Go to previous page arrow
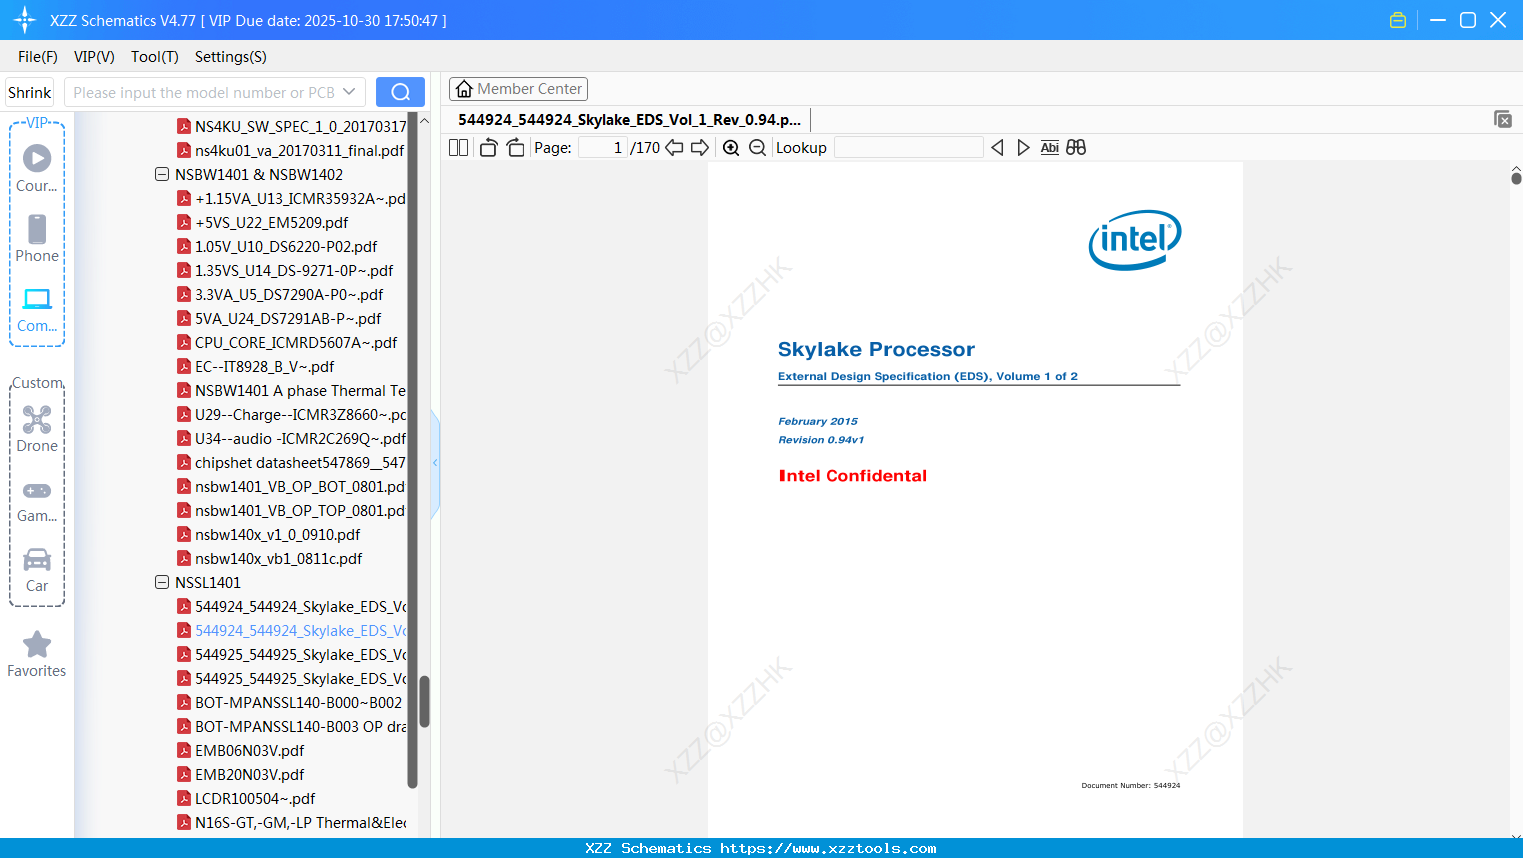Viewport: 1523px width, 858px height. pyautogui.click(x=674, y=147)
